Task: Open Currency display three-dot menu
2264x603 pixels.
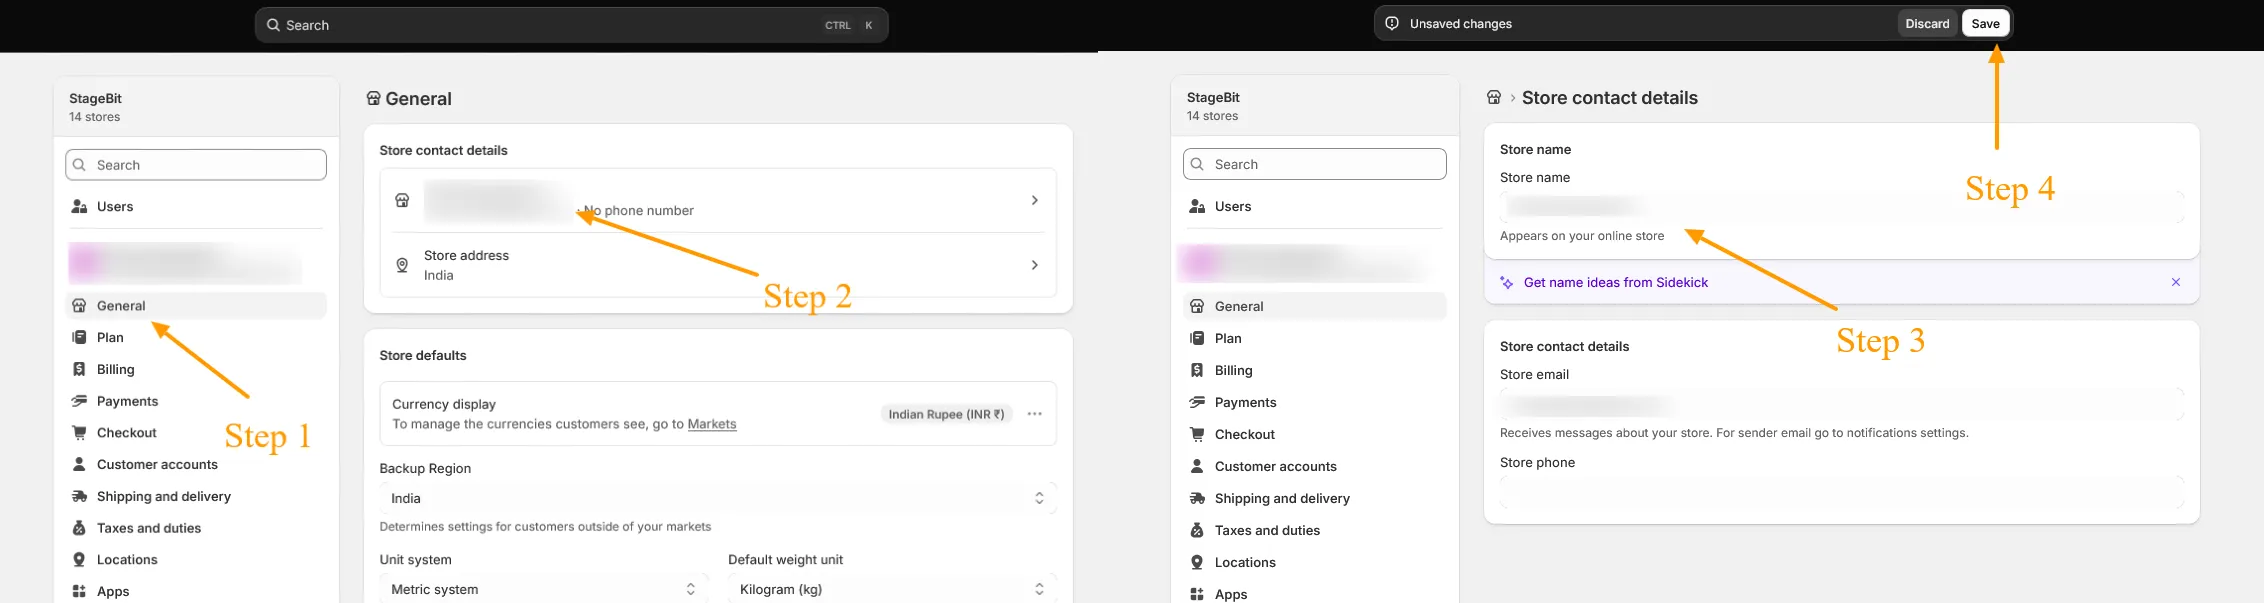Action: [1035, 414]
